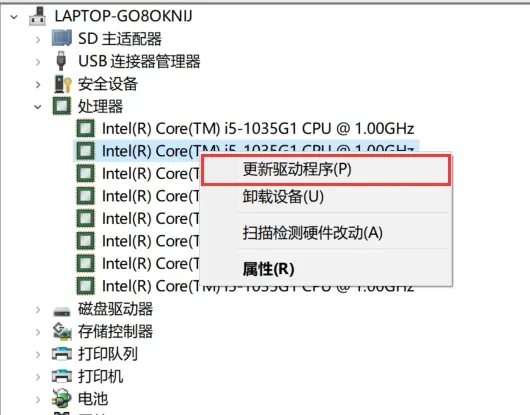
Task: Click the LAPTOP-GO8OKNIJ computer icon
Action: tap(37, 16)
